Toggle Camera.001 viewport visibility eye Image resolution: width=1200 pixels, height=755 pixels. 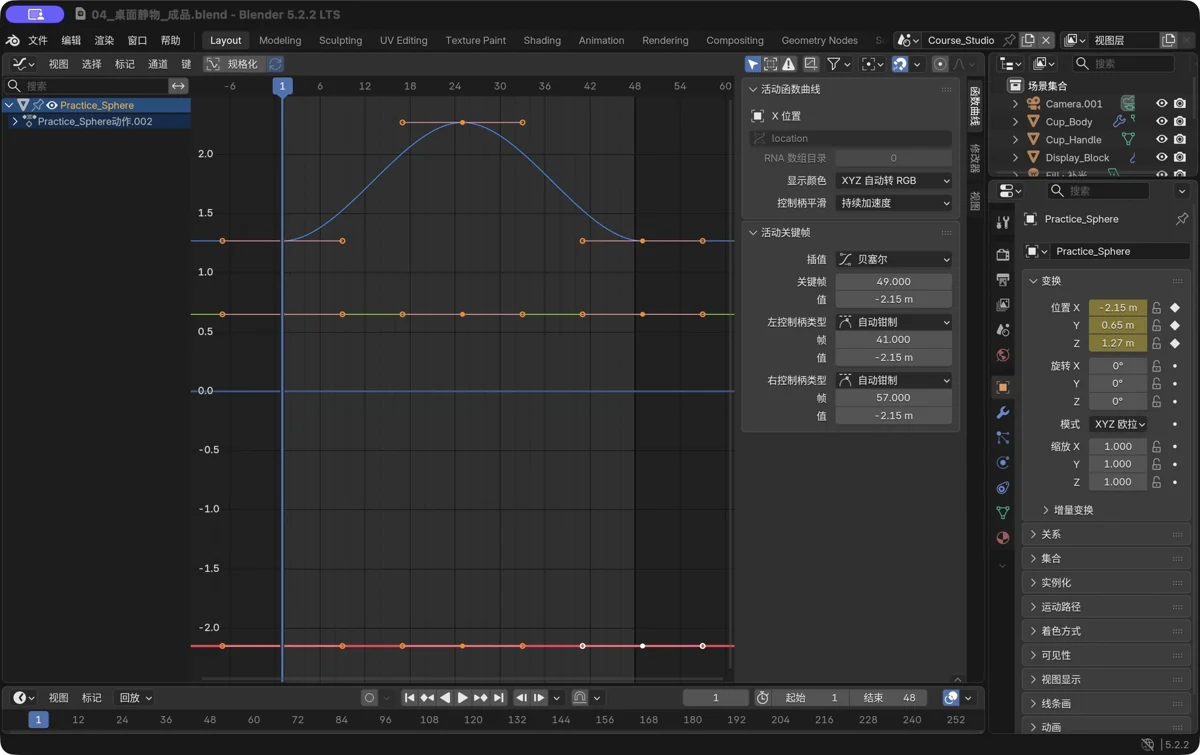[1161, 104]
